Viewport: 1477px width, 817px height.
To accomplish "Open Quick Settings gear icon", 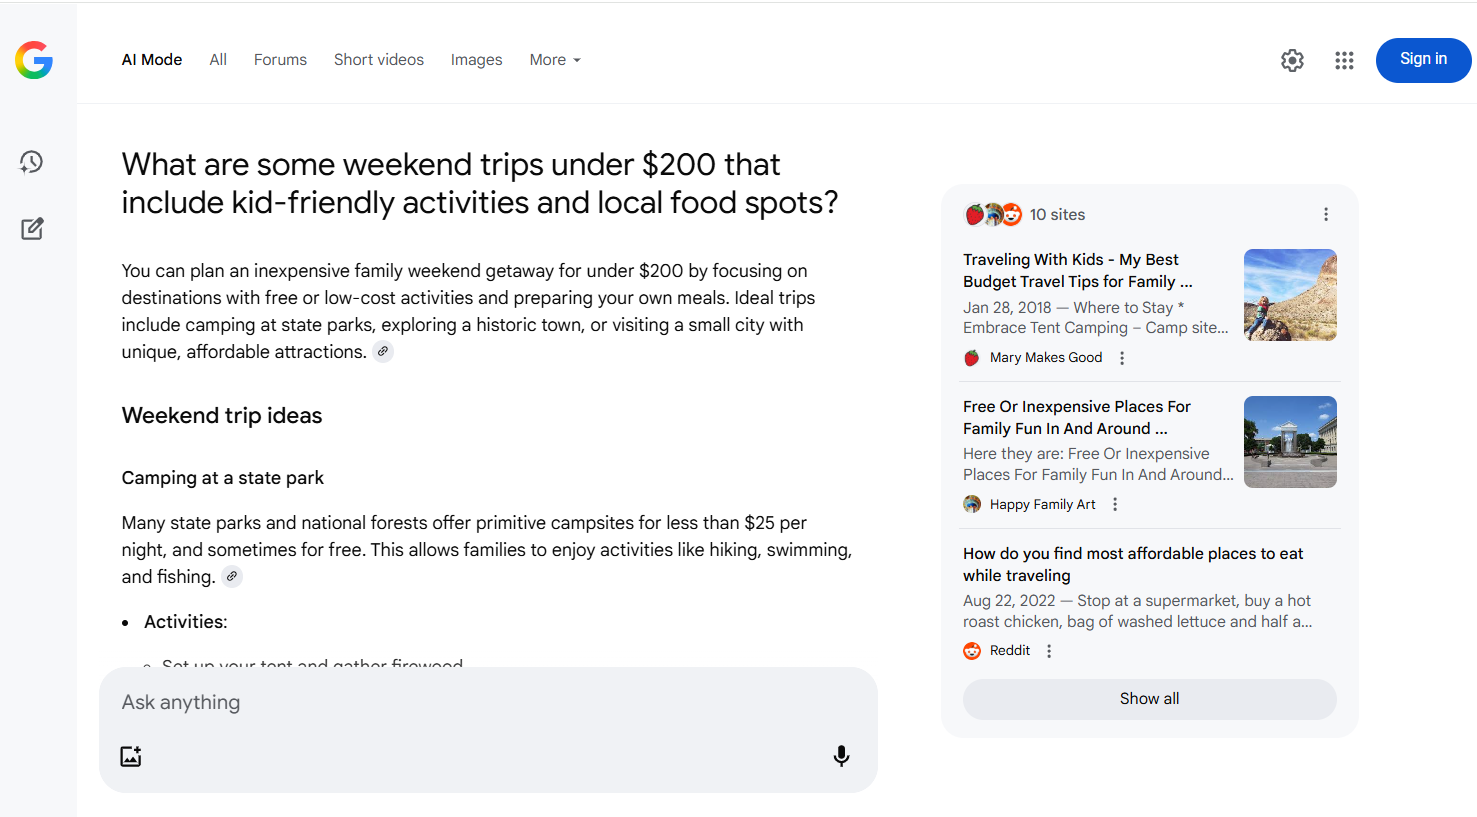I will (1292, 60).
